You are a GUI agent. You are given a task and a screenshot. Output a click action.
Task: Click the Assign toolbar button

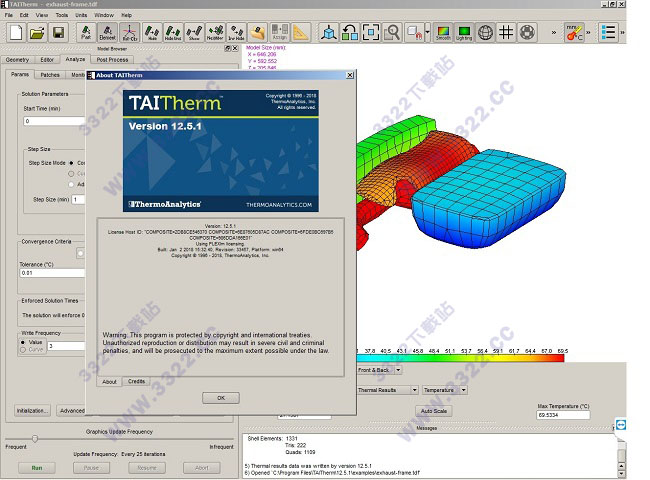280,32
